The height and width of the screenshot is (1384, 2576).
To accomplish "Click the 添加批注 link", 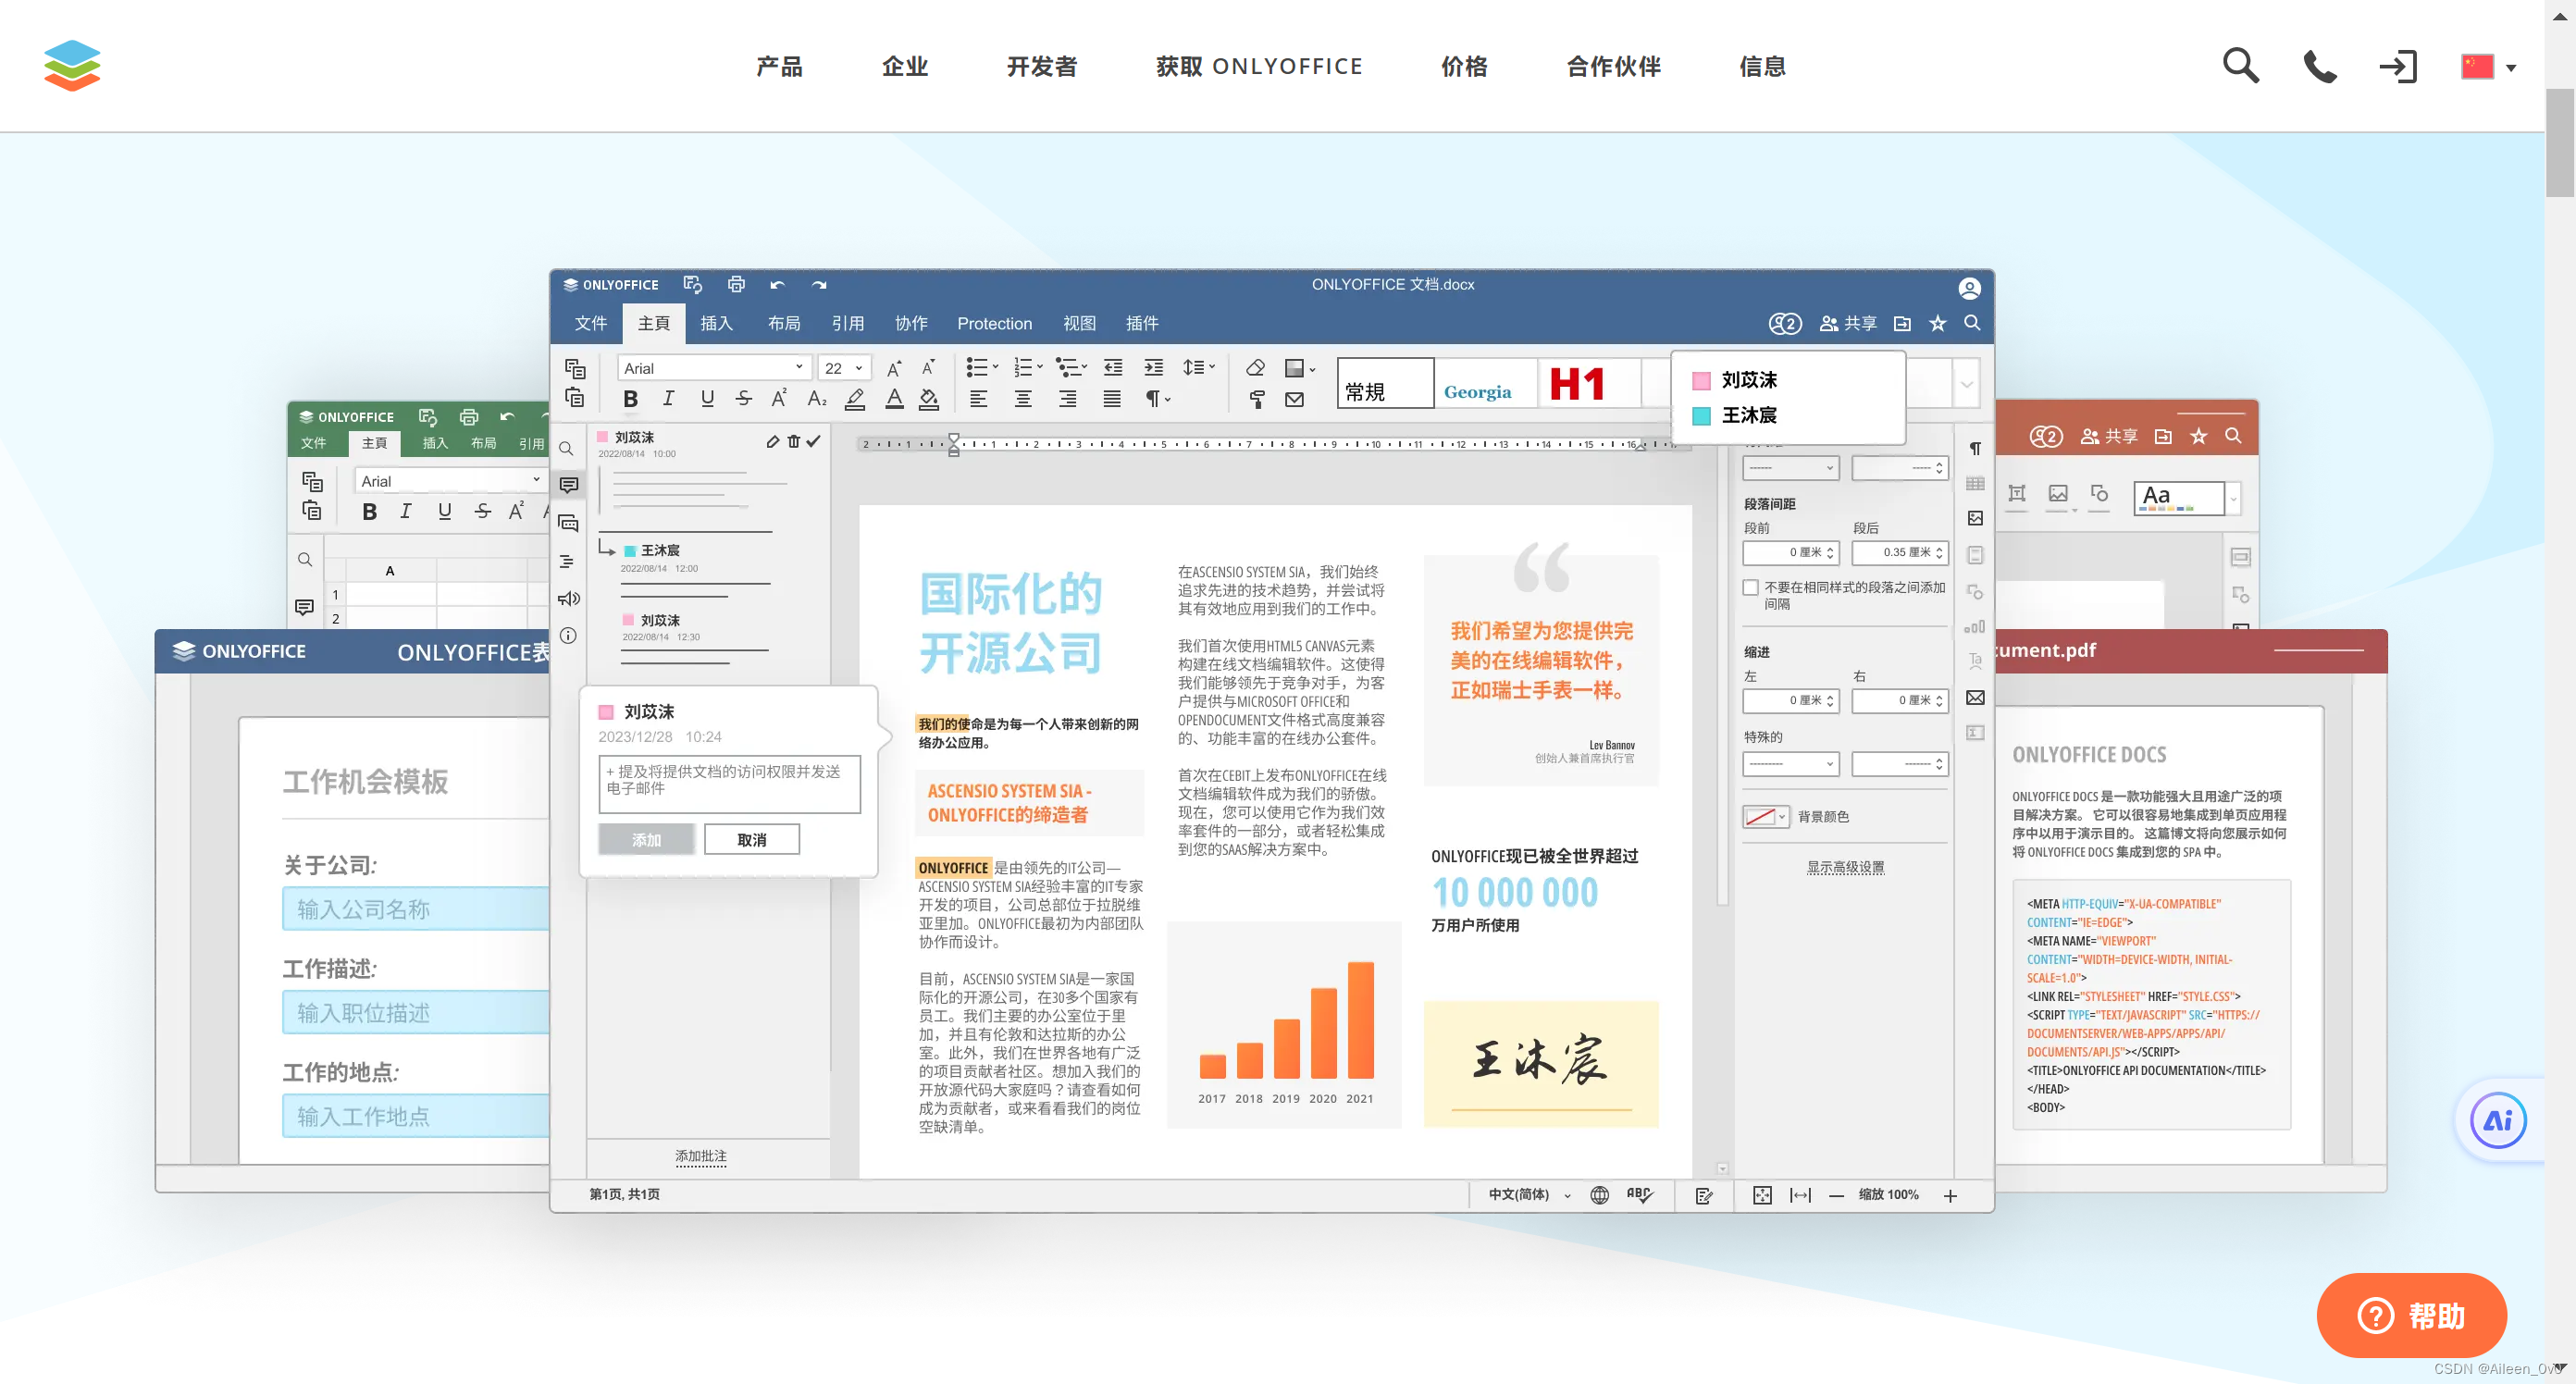I will pos(700,1157).
